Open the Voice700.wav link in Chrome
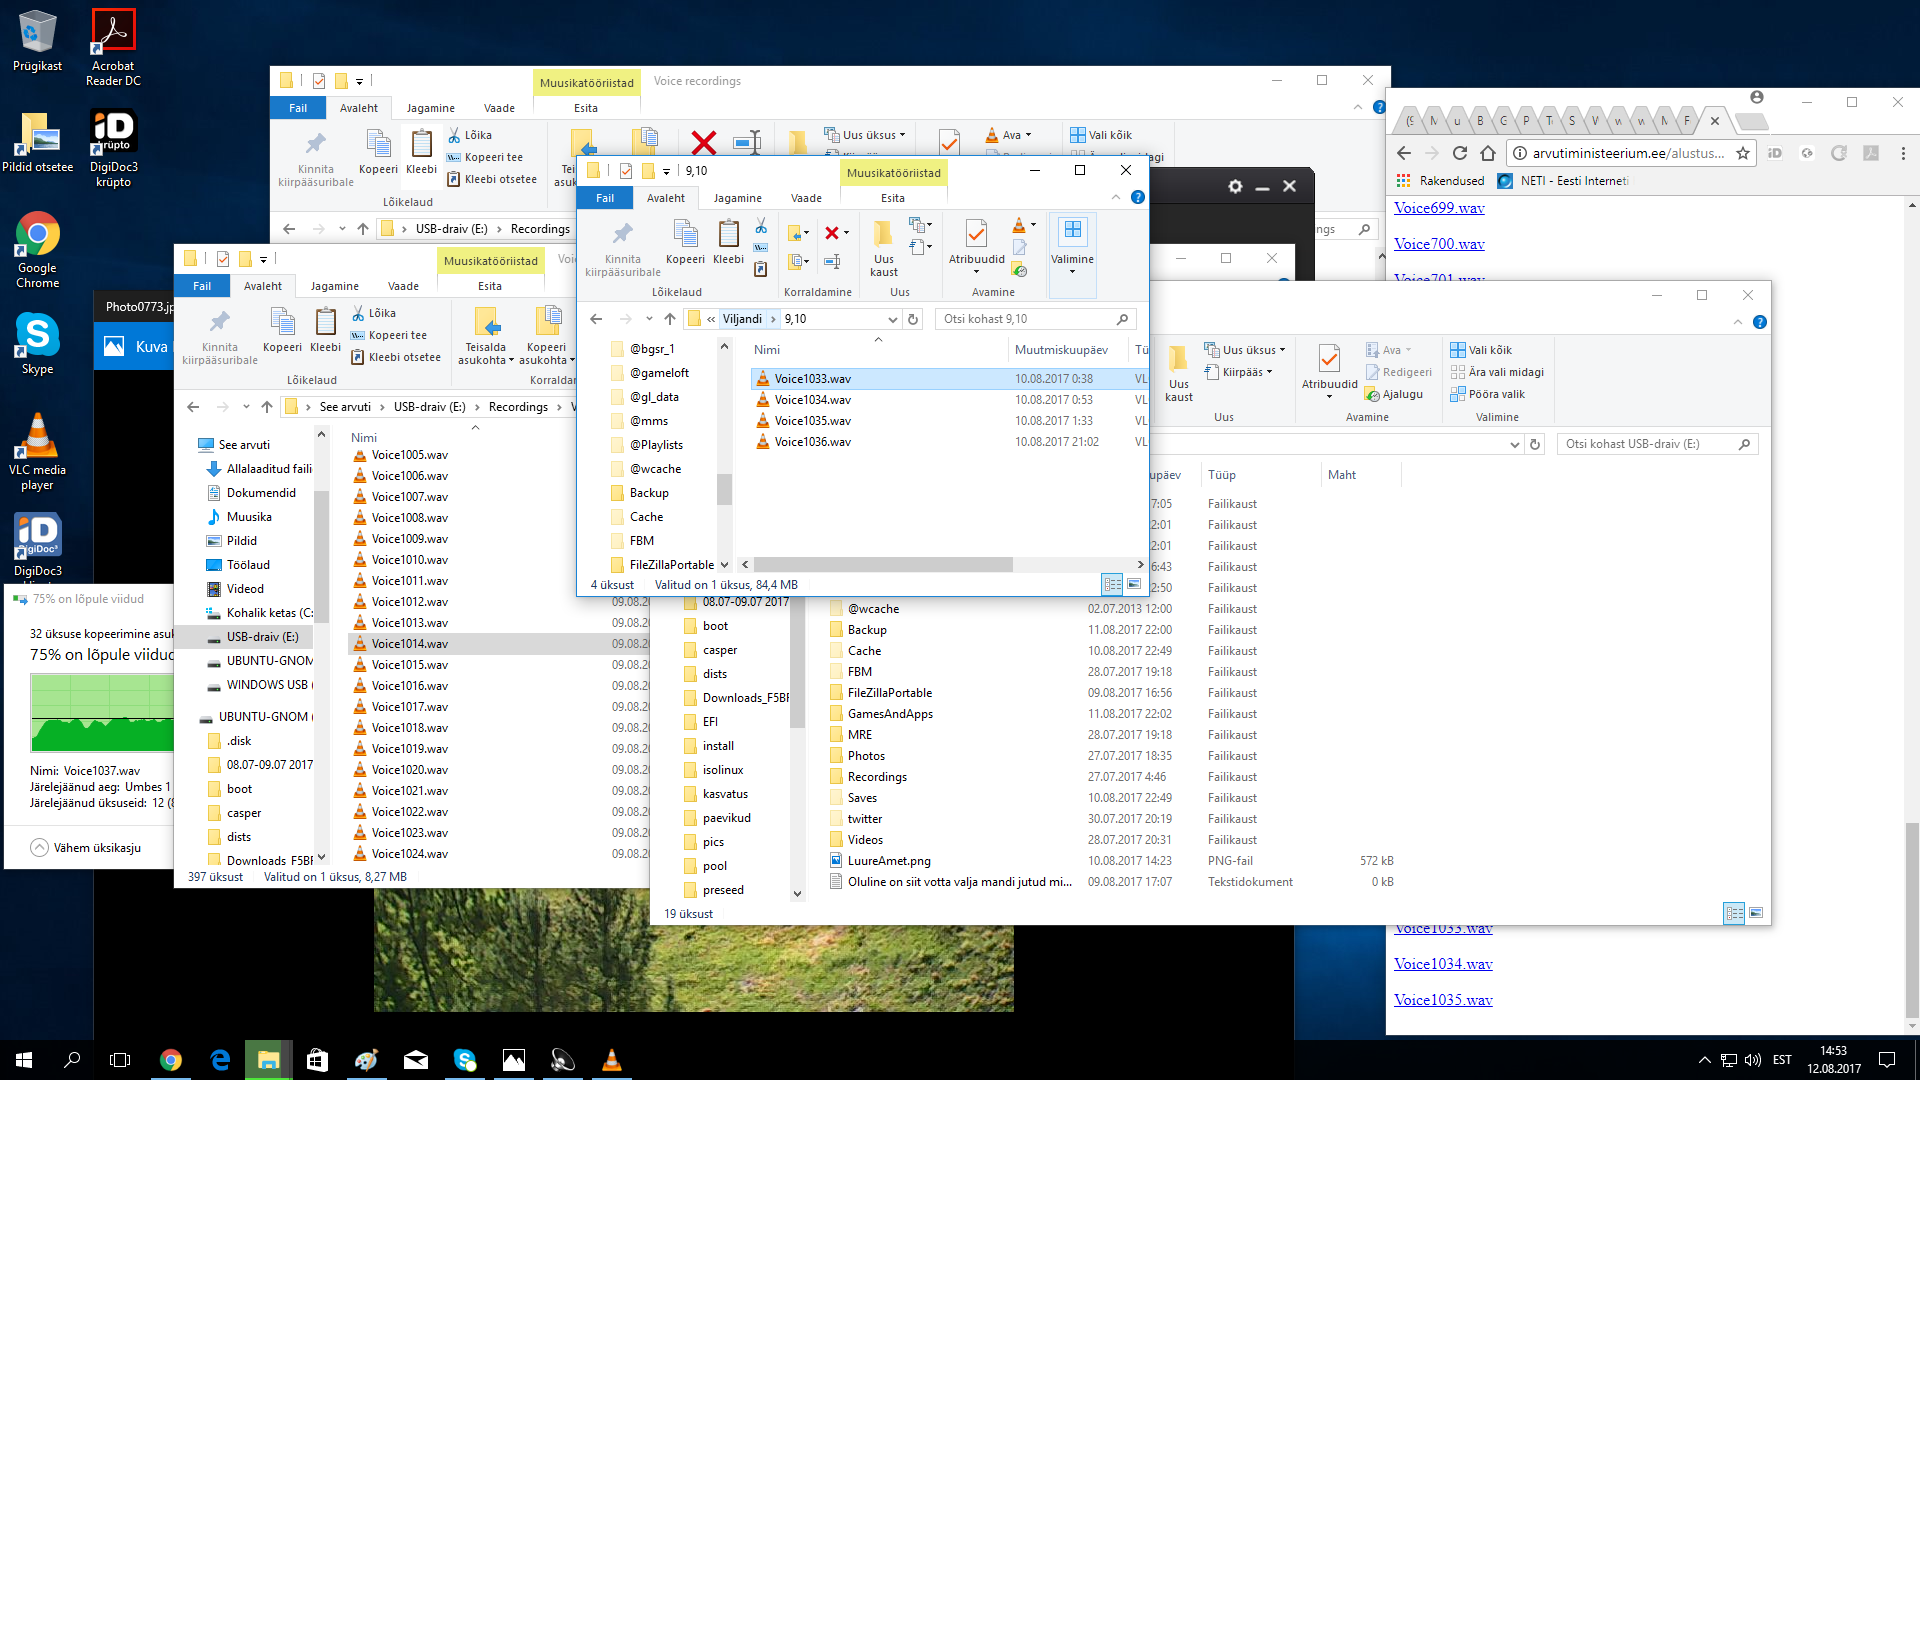1920x1626 pixels. pos(1438,244)
